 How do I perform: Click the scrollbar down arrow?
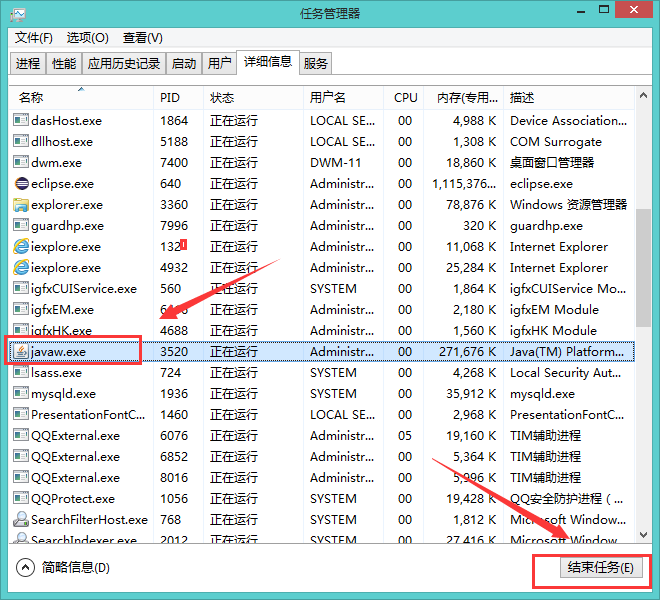click(643, 535)
